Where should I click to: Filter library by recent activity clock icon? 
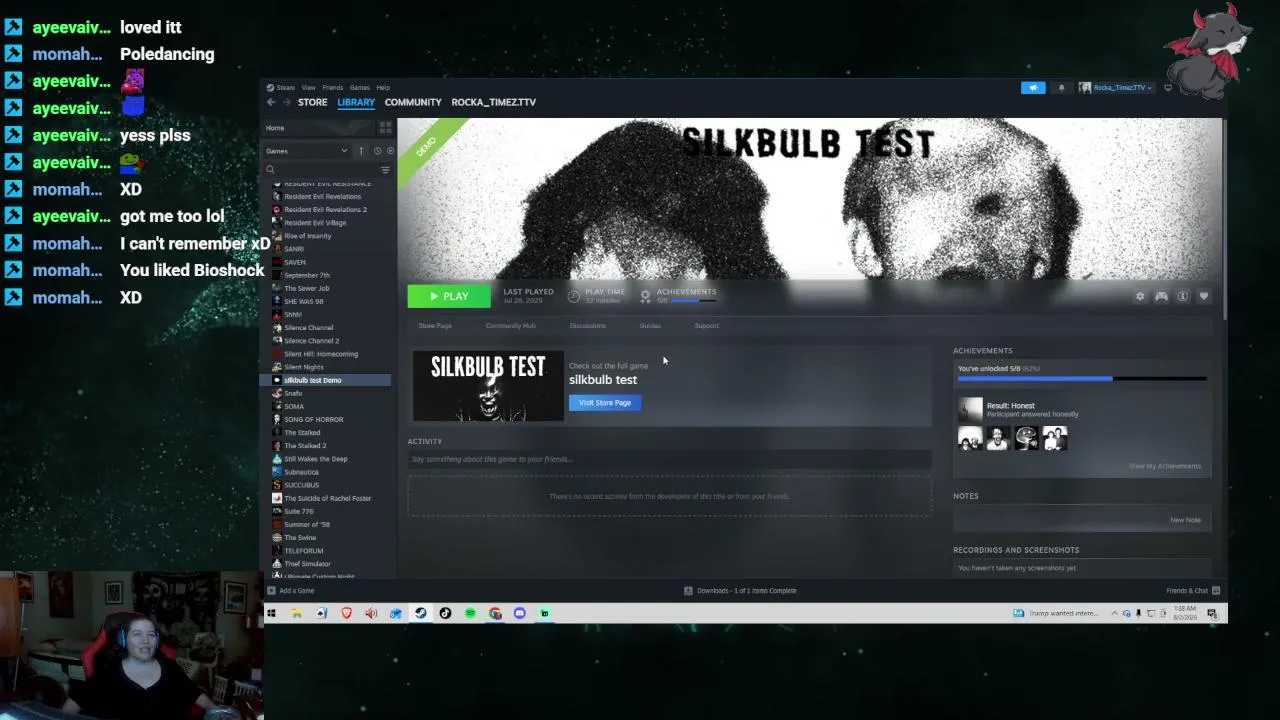point(377,151)
